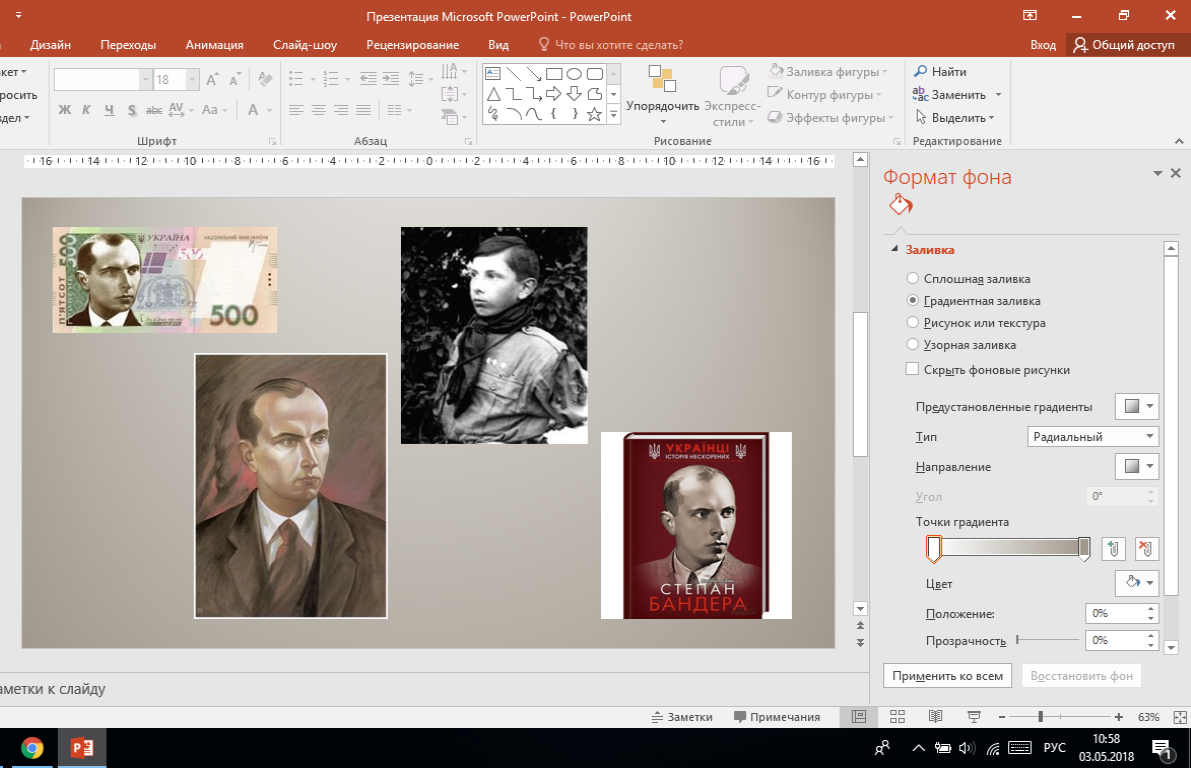Screen dimensions: 1191x769
Task: Add a gradient stop
Action: tap(1114, 549)
